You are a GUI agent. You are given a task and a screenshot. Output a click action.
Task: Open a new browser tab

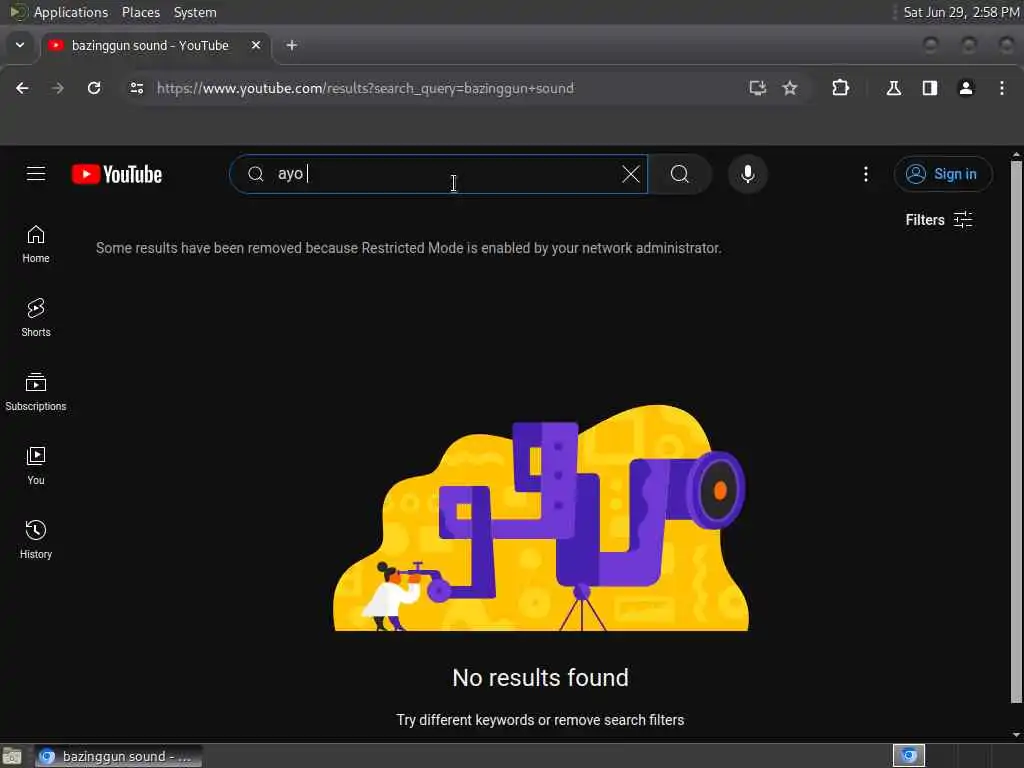292,45
